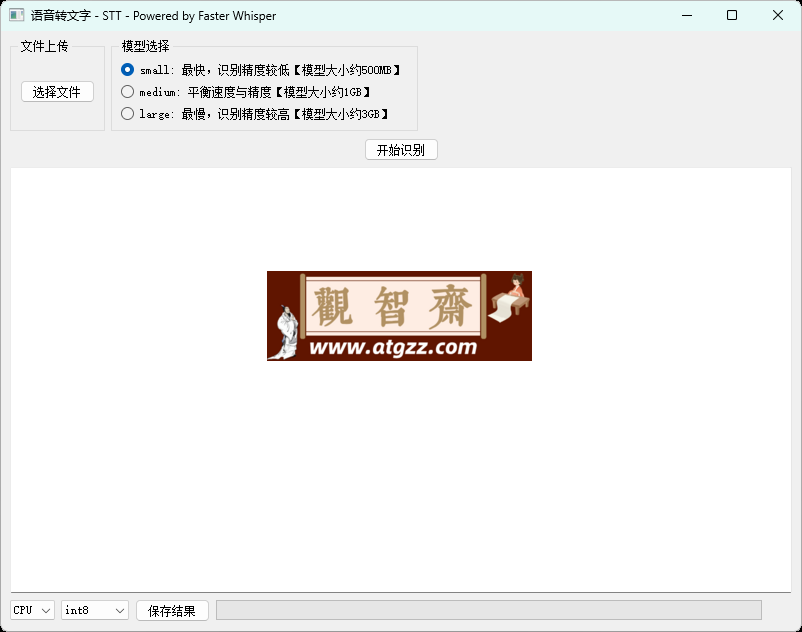The height and width of the screenshot is (632, 802).
Task: Click the 文件上传 group label
Action: coord(44,46)
